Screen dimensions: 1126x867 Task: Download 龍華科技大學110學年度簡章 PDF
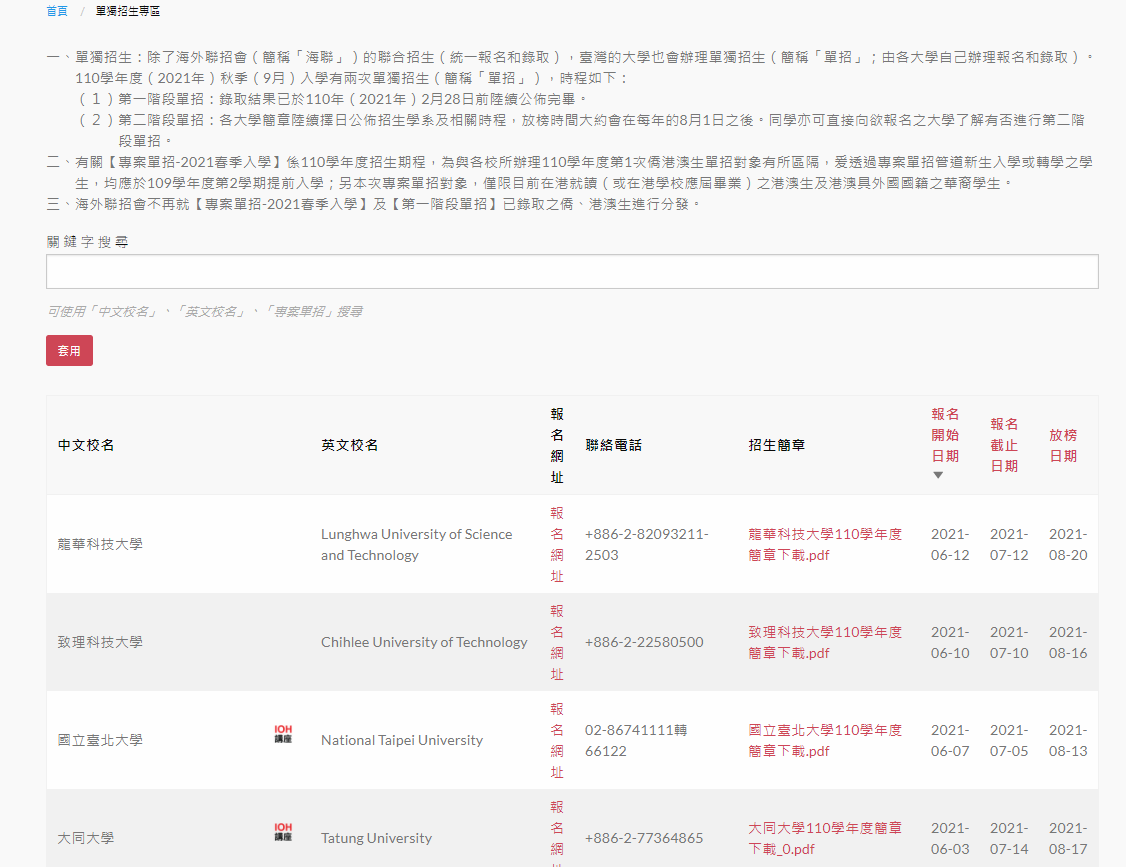(824, 544)
